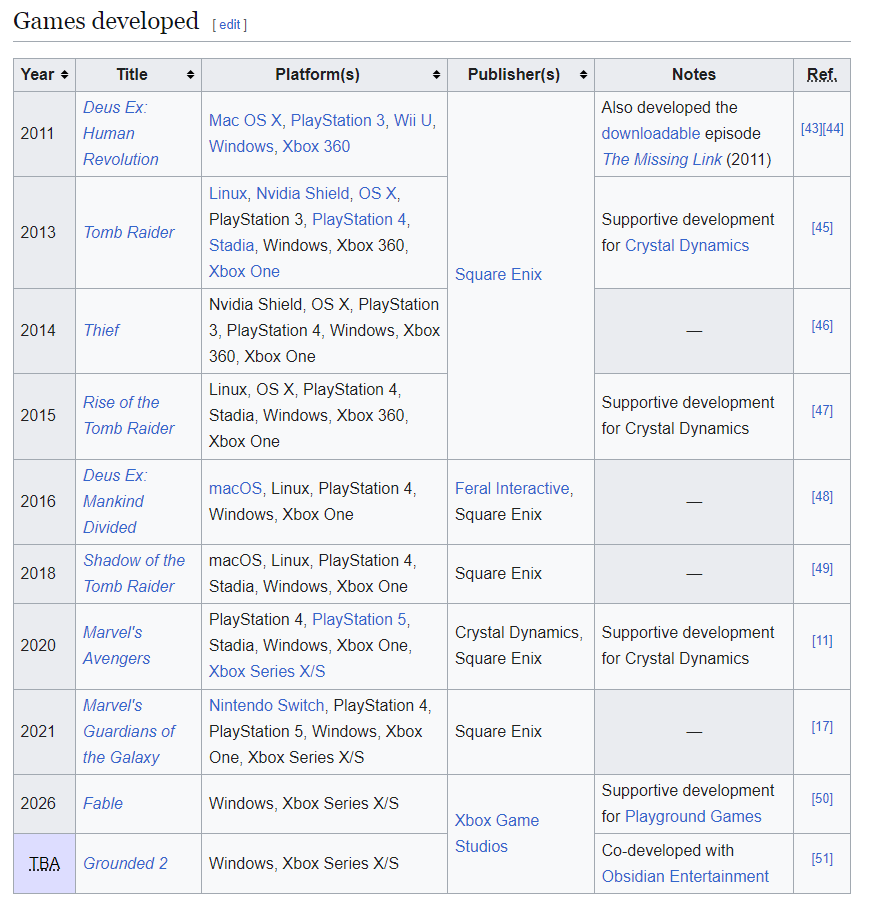The height and width of the screenshot is (905, 875).
Task: Open the Playground Games link
Action: [x=693, y=817]
